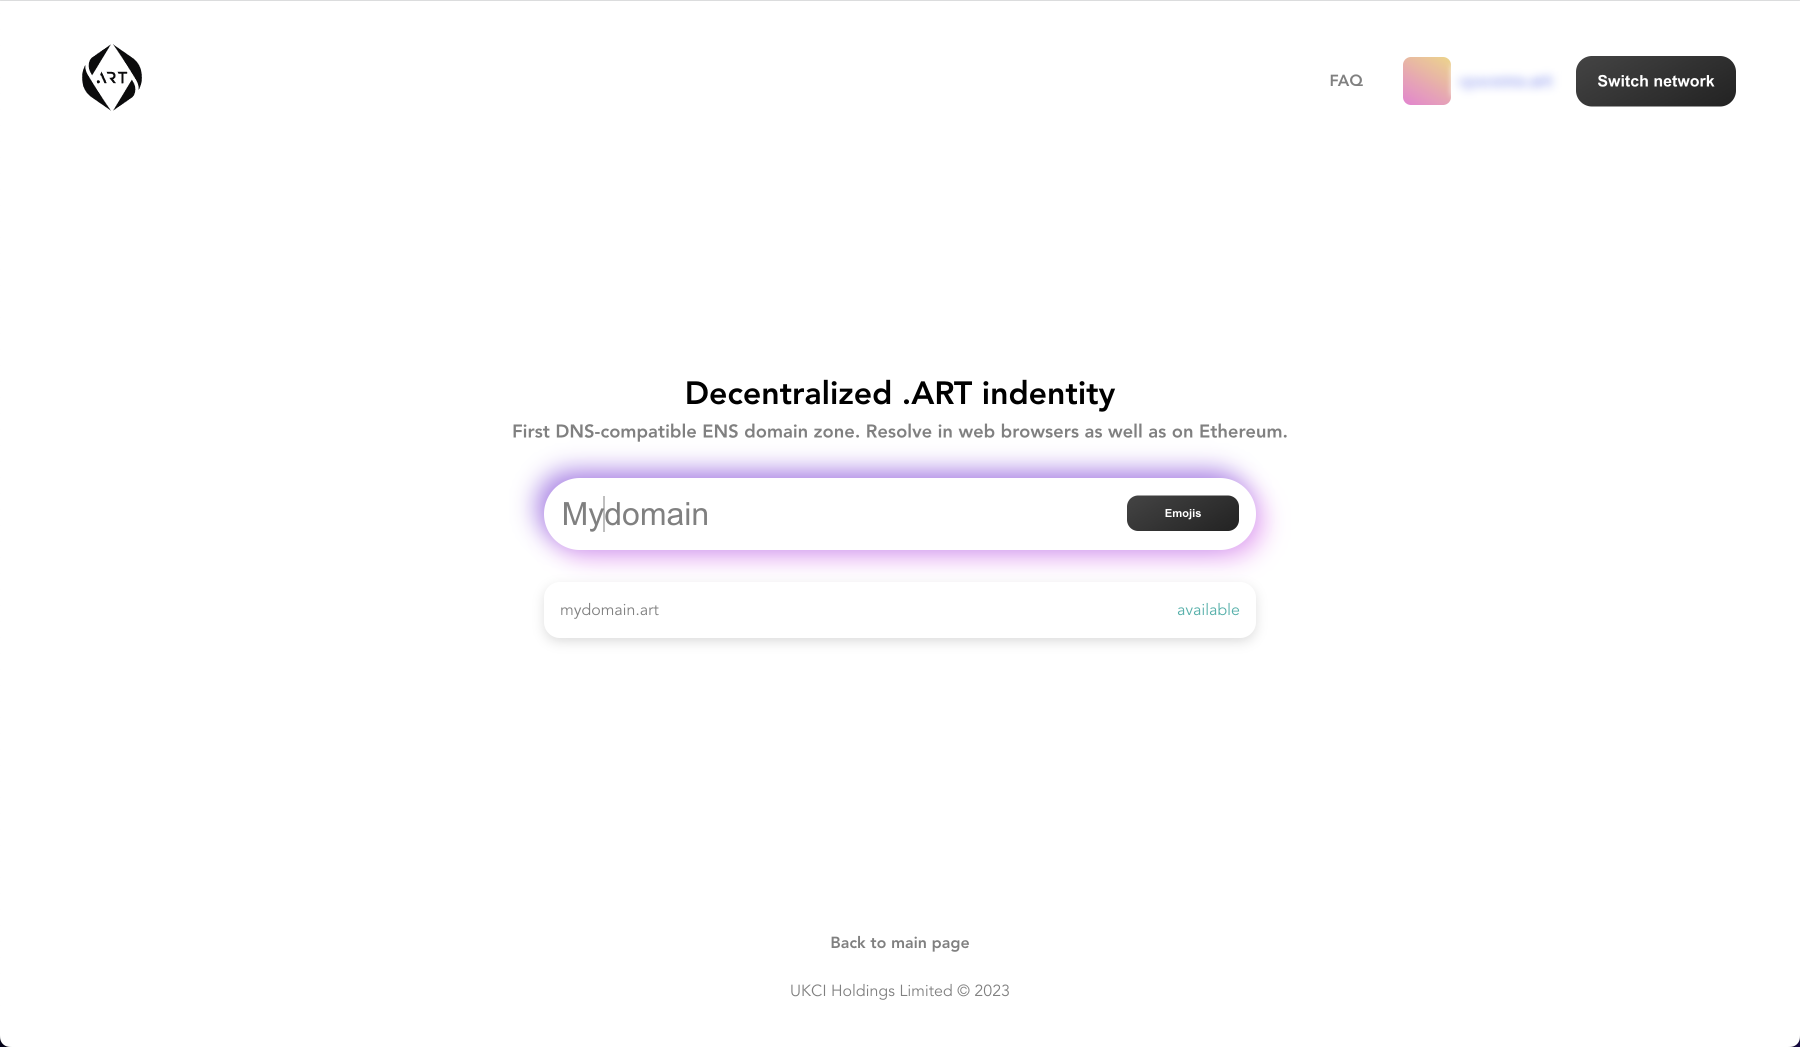Image resolution: width=1800 pixels, height=1047 pixels.
Task: Go back to main page link
Action: [900, 943]
